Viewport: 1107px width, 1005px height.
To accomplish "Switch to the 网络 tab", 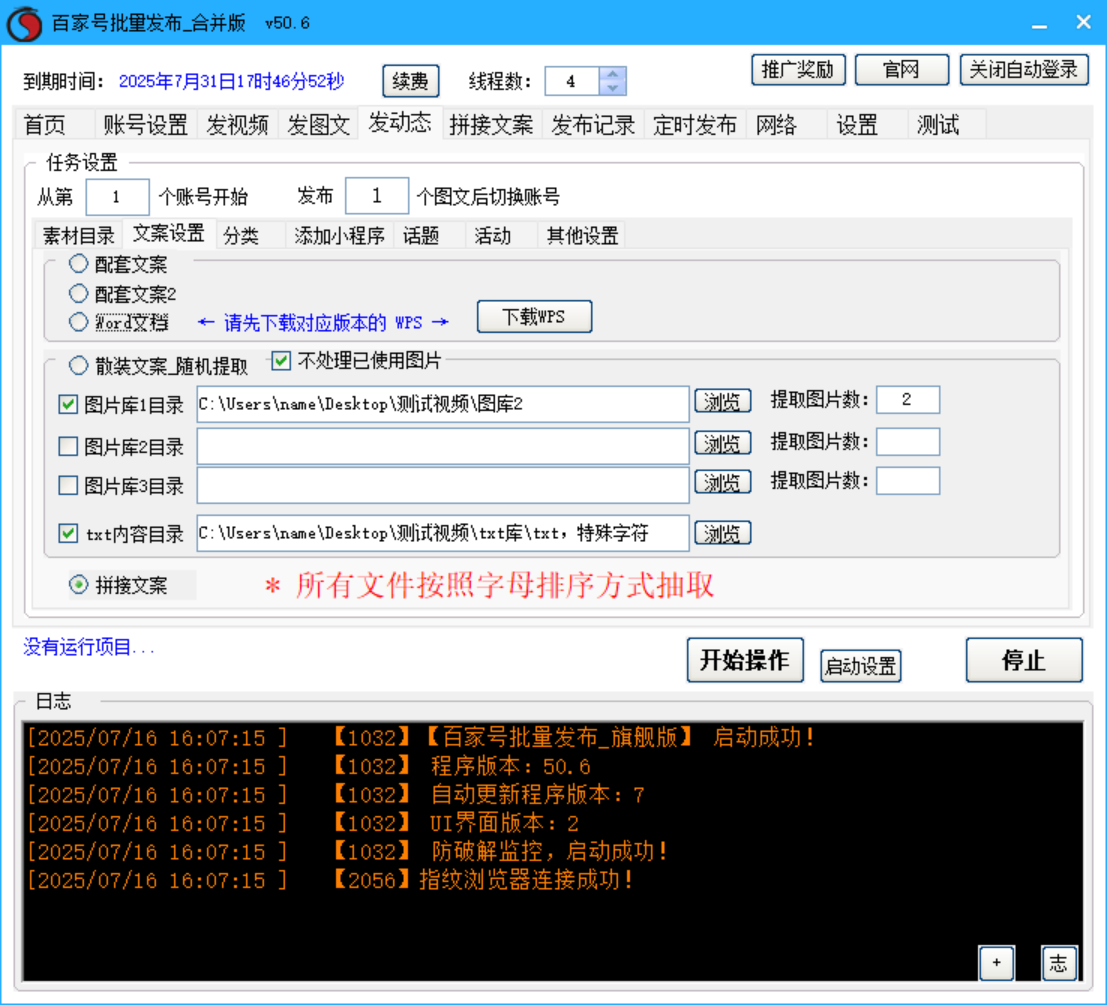I will pyautogui.click(x=786, y=125).
